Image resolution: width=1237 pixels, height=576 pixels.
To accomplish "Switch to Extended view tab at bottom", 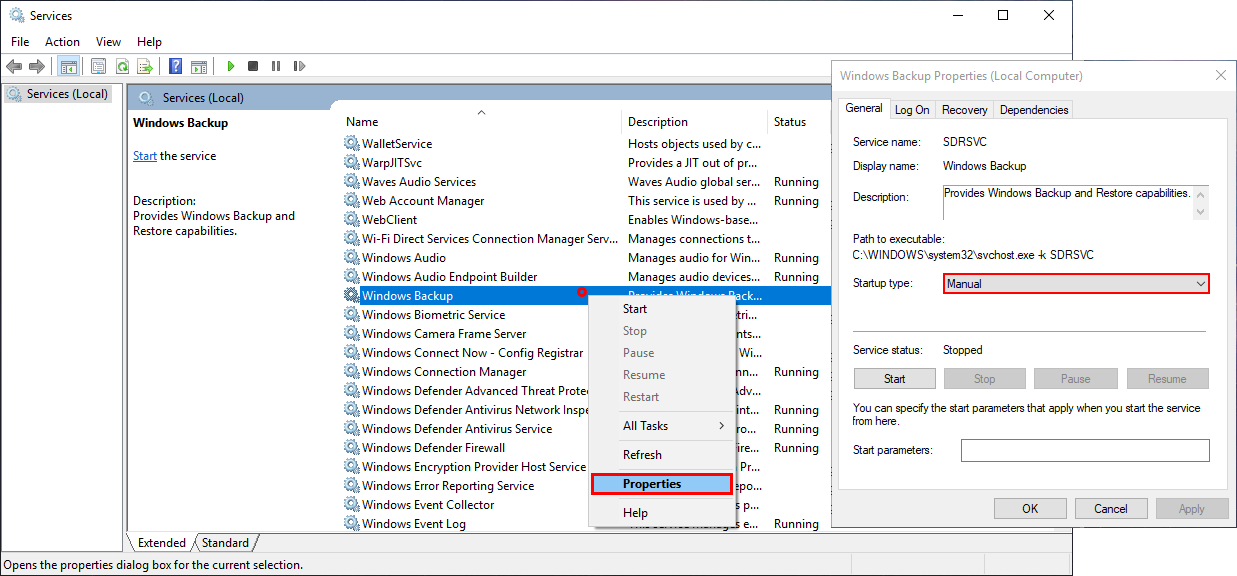I will (x=162, y=543).
